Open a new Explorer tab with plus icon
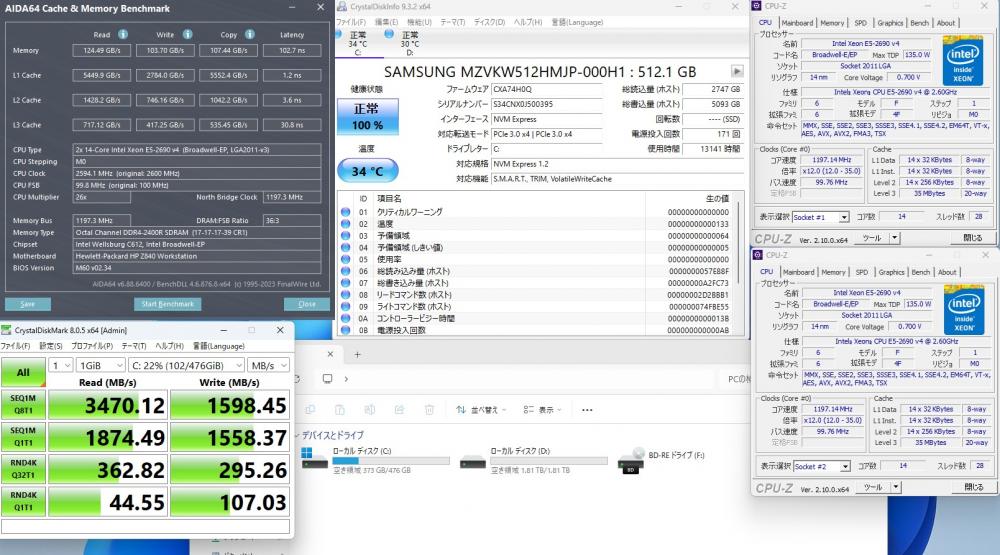 click(357, 354)
